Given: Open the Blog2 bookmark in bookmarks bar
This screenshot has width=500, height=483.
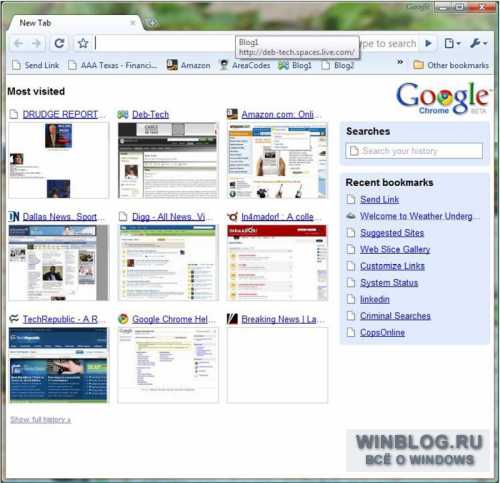Looking at the screenshot, I should (337, 65).
